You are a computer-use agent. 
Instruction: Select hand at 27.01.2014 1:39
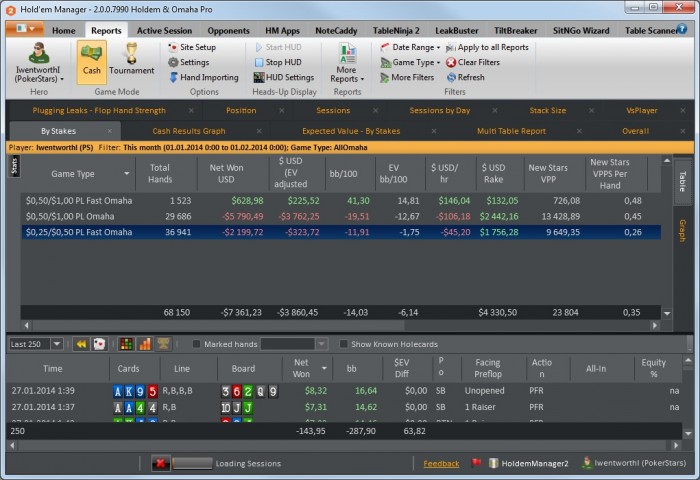pyautogui.click(x=344, y=391)
